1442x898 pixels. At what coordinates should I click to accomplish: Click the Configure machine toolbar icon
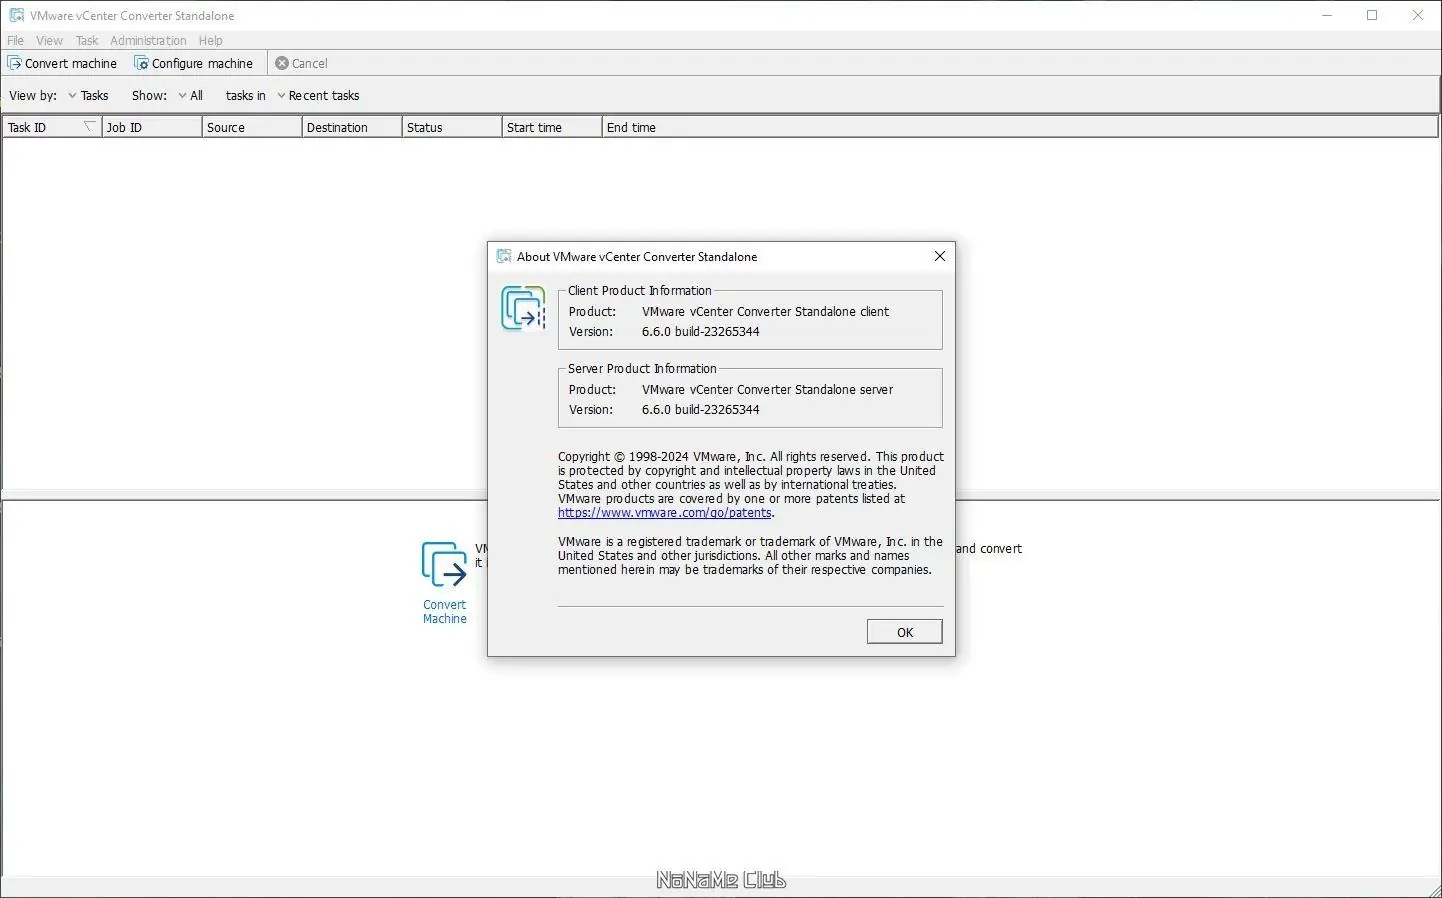(141, 63)
